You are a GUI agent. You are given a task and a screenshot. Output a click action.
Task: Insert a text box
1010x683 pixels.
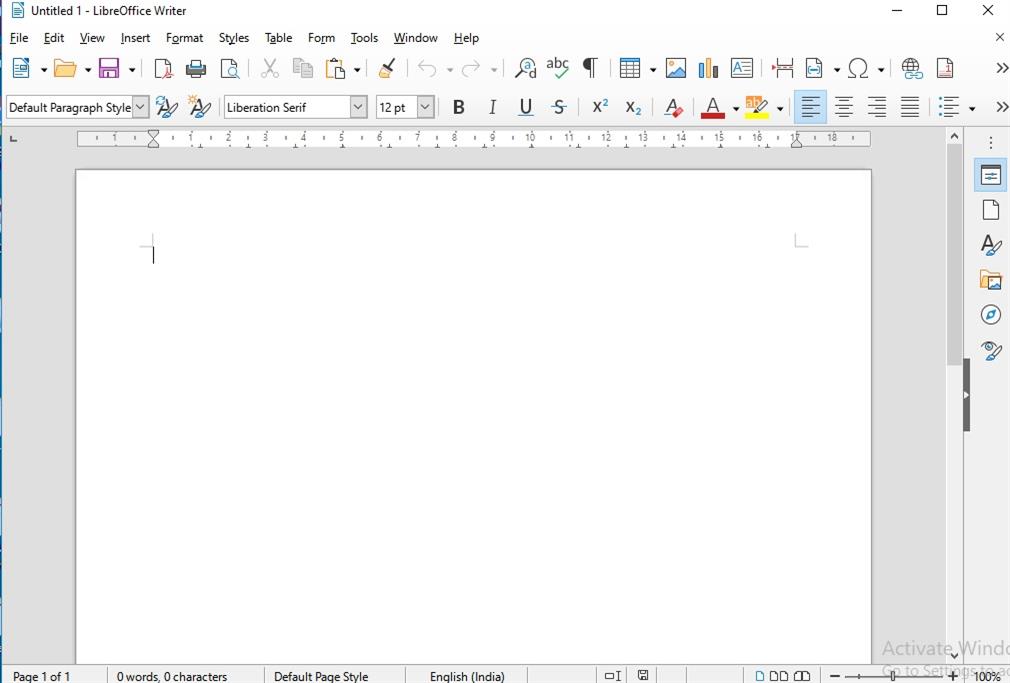pos(742,68)
